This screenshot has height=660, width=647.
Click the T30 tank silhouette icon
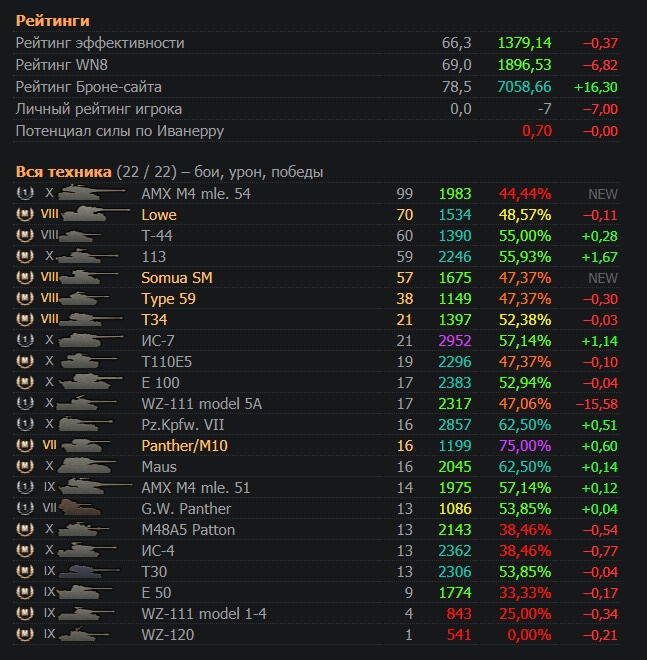[92, 571]
